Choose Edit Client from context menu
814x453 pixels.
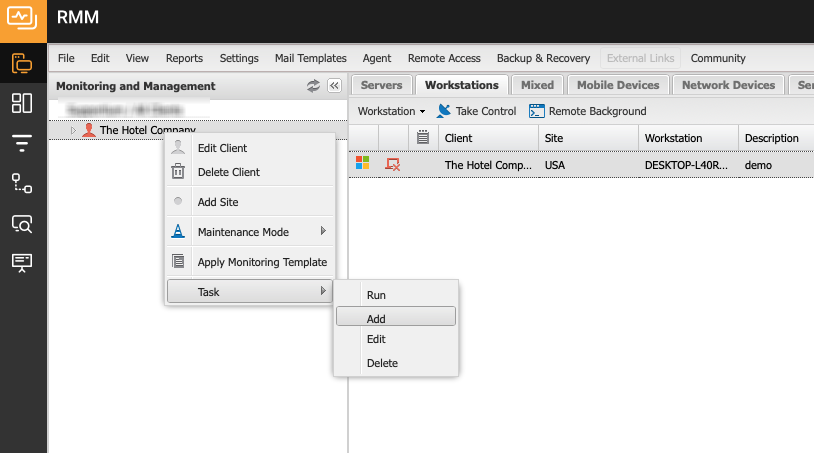point(250,148)
